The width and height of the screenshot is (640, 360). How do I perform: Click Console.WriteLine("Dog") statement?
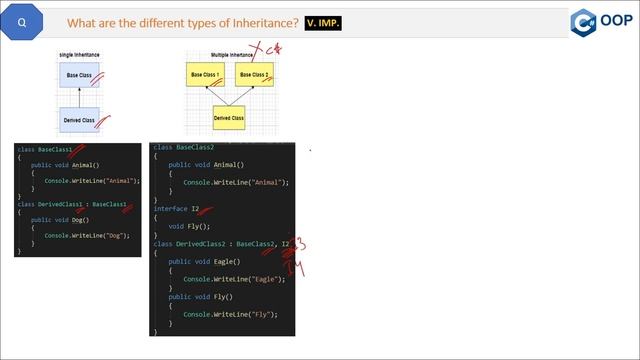point(87,236)
